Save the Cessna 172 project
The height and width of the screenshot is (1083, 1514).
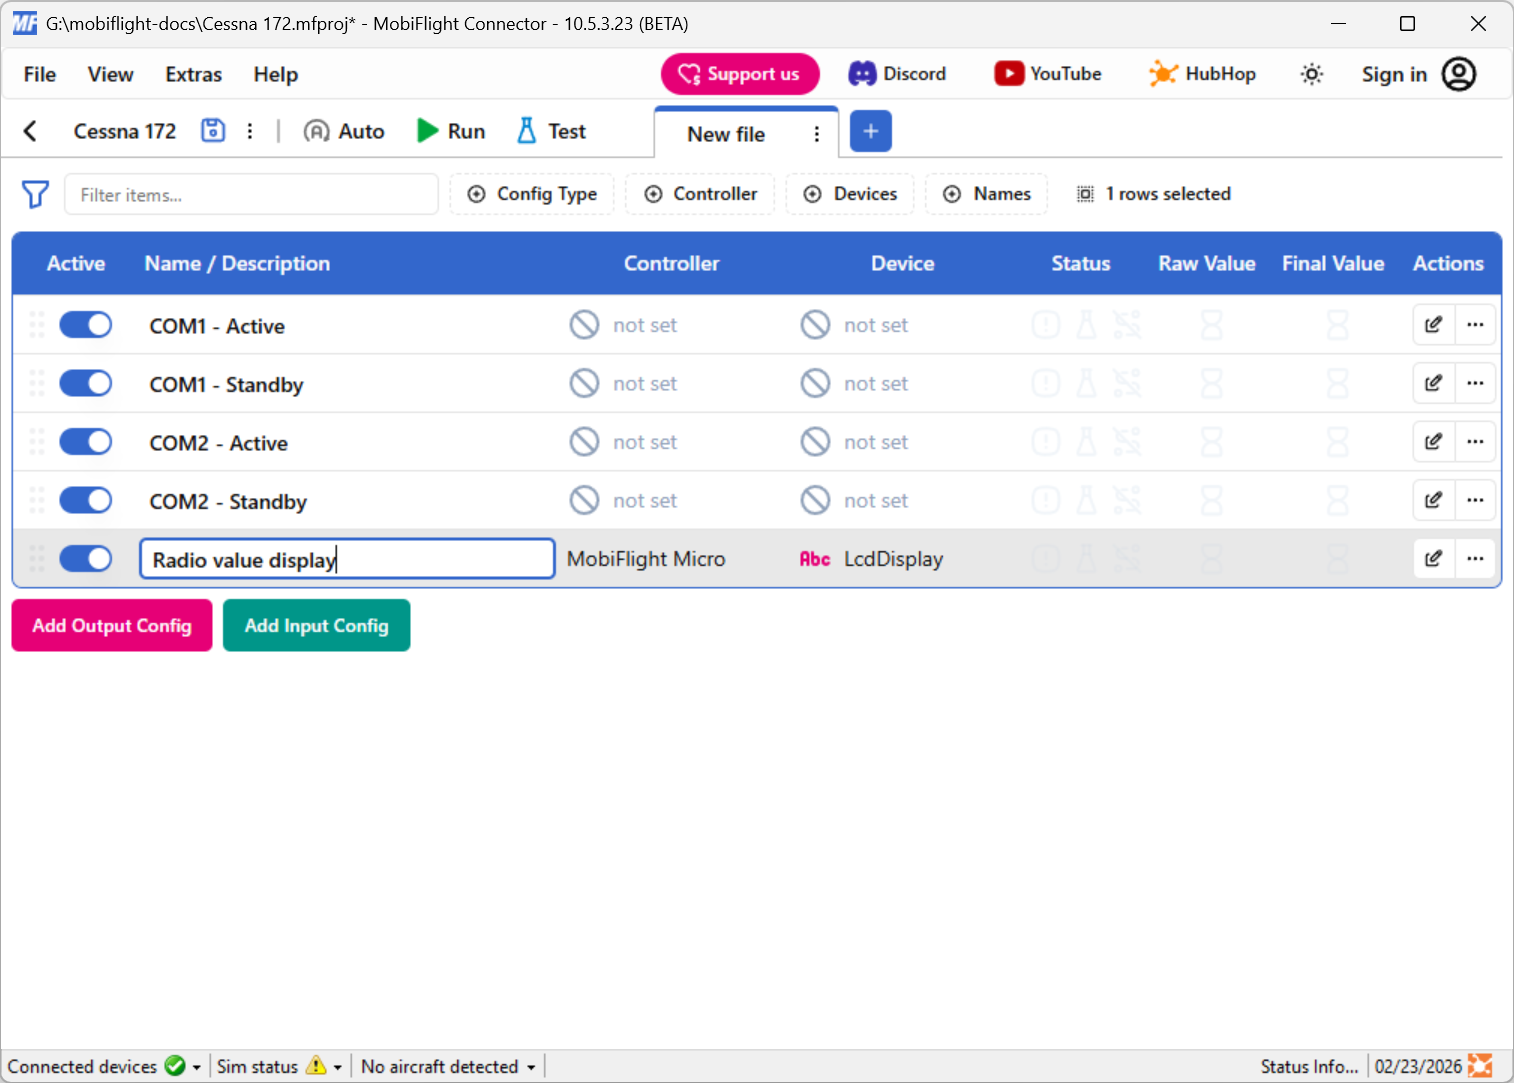212,130
